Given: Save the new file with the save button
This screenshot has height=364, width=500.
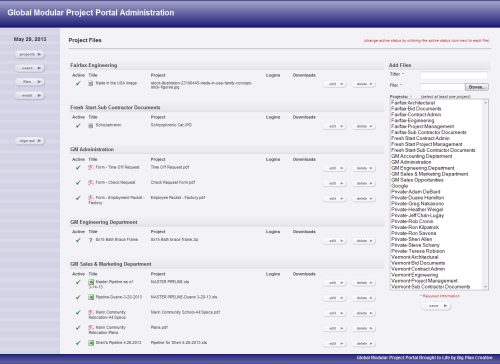Looking at the screenshot, I should coord(436,306).
